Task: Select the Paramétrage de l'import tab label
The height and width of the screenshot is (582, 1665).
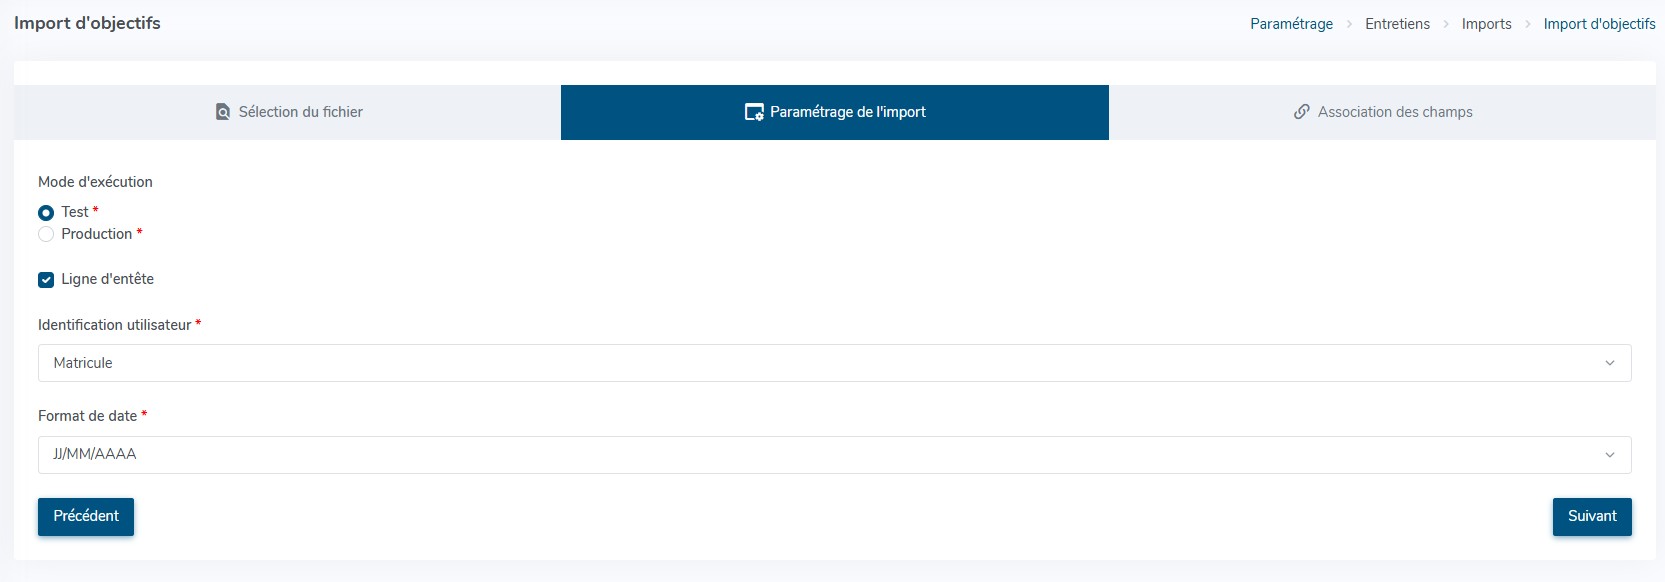Action: 847,112
